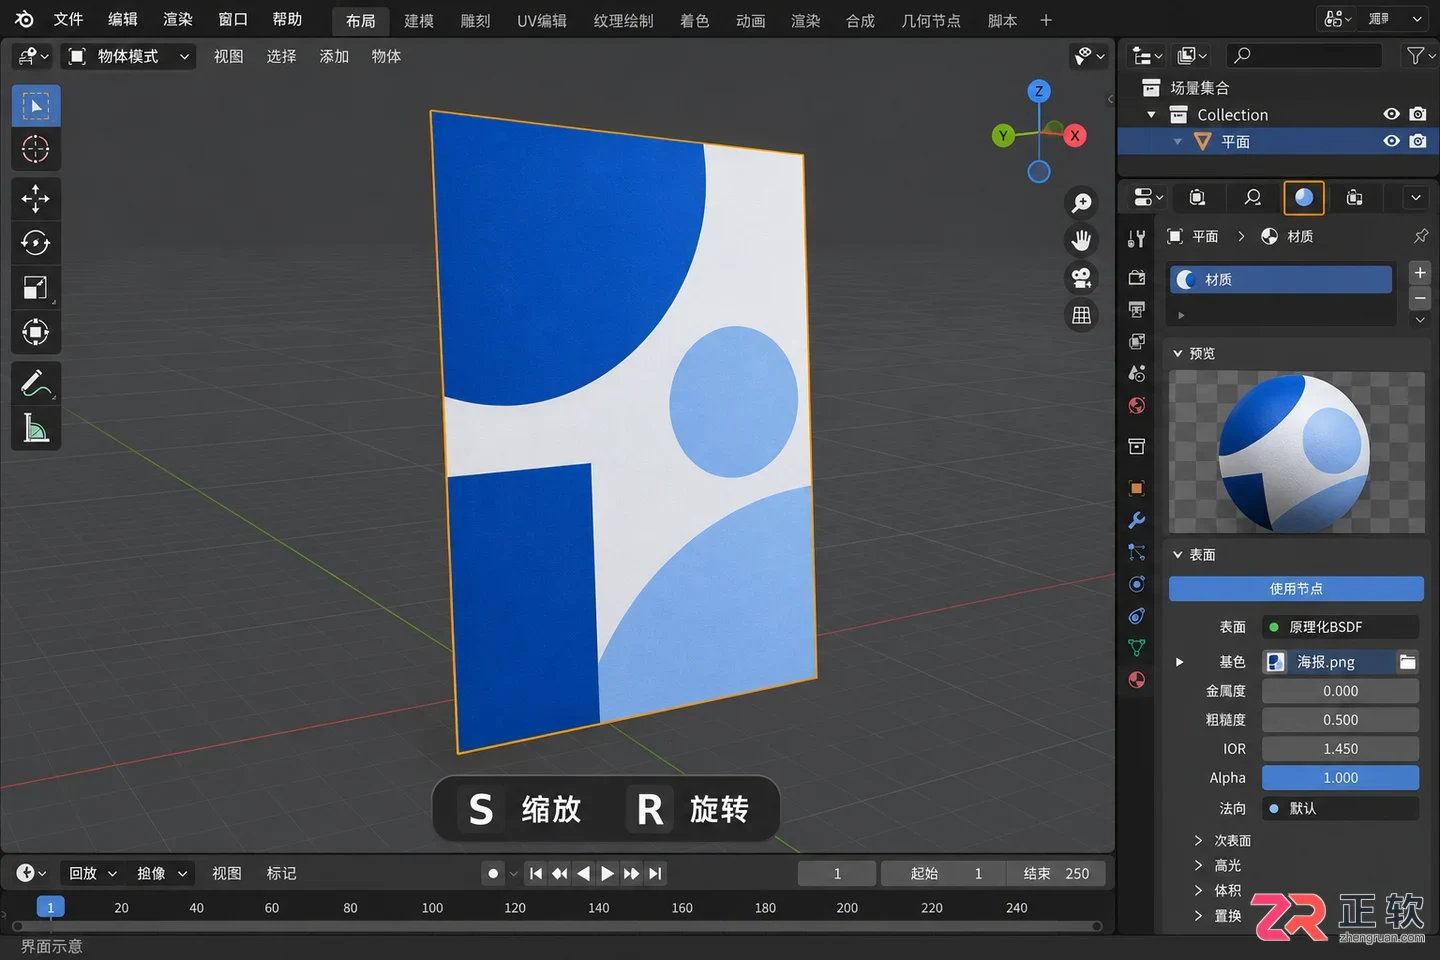The image size is (1440, 960).
Task: Select the box select tool
Action: point(36,106)
